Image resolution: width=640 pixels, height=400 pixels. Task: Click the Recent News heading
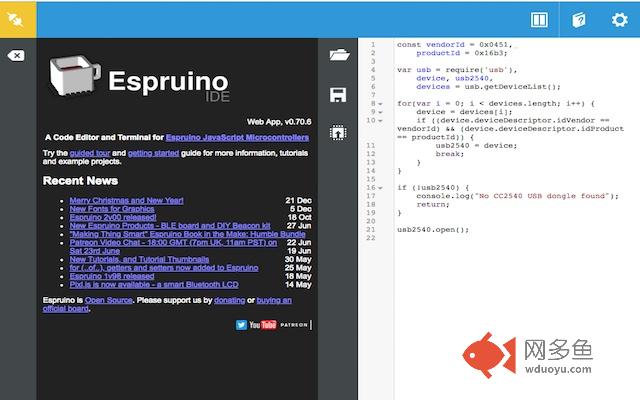pyautogui.click(x=80, y=180)
